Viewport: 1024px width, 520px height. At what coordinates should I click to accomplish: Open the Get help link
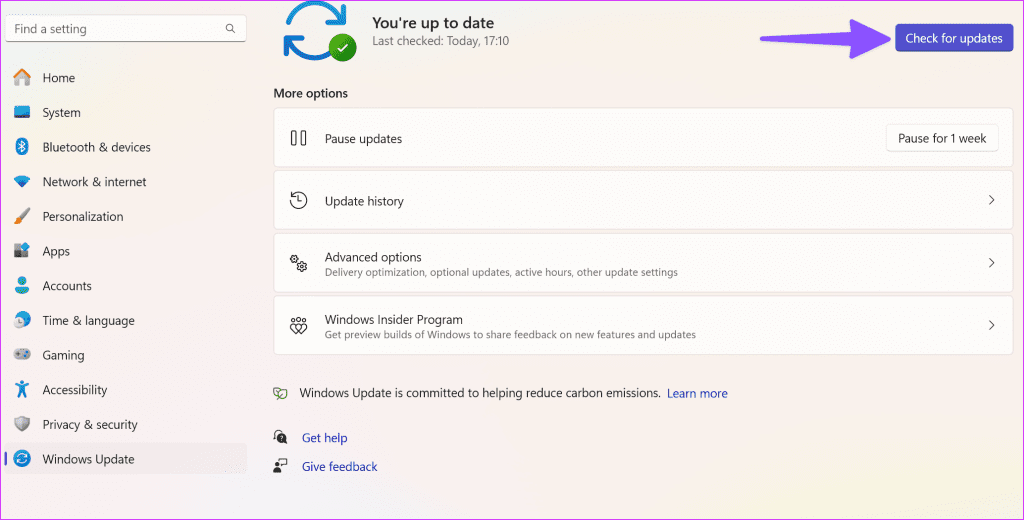(x=324, y=438)
